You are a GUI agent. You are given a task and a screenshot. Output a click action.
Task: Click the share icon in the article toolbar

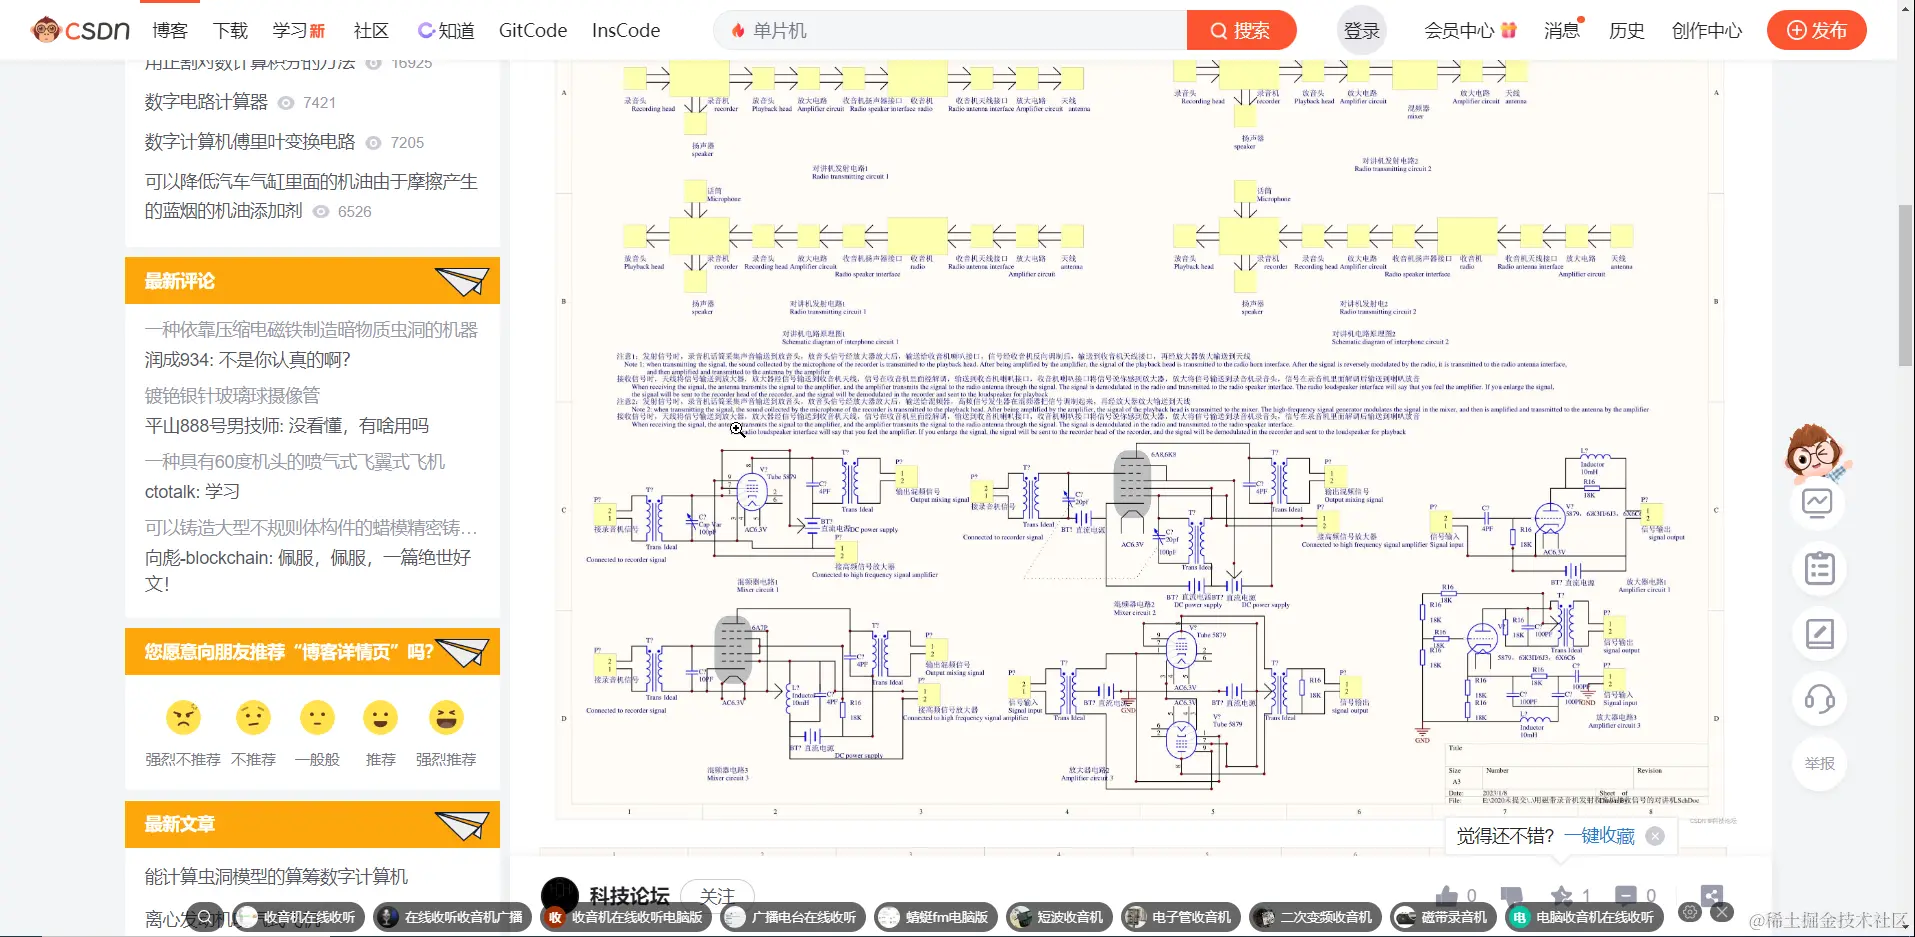click(x=1712, y=896)
